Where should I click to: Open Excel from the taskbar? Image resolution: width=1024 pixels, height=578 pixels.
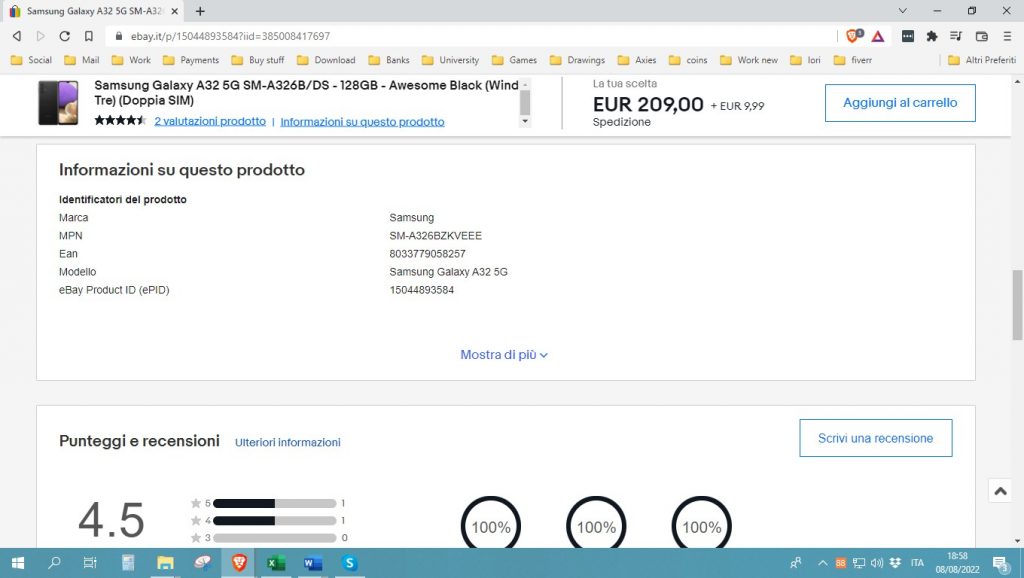click(x=275, y=563)
